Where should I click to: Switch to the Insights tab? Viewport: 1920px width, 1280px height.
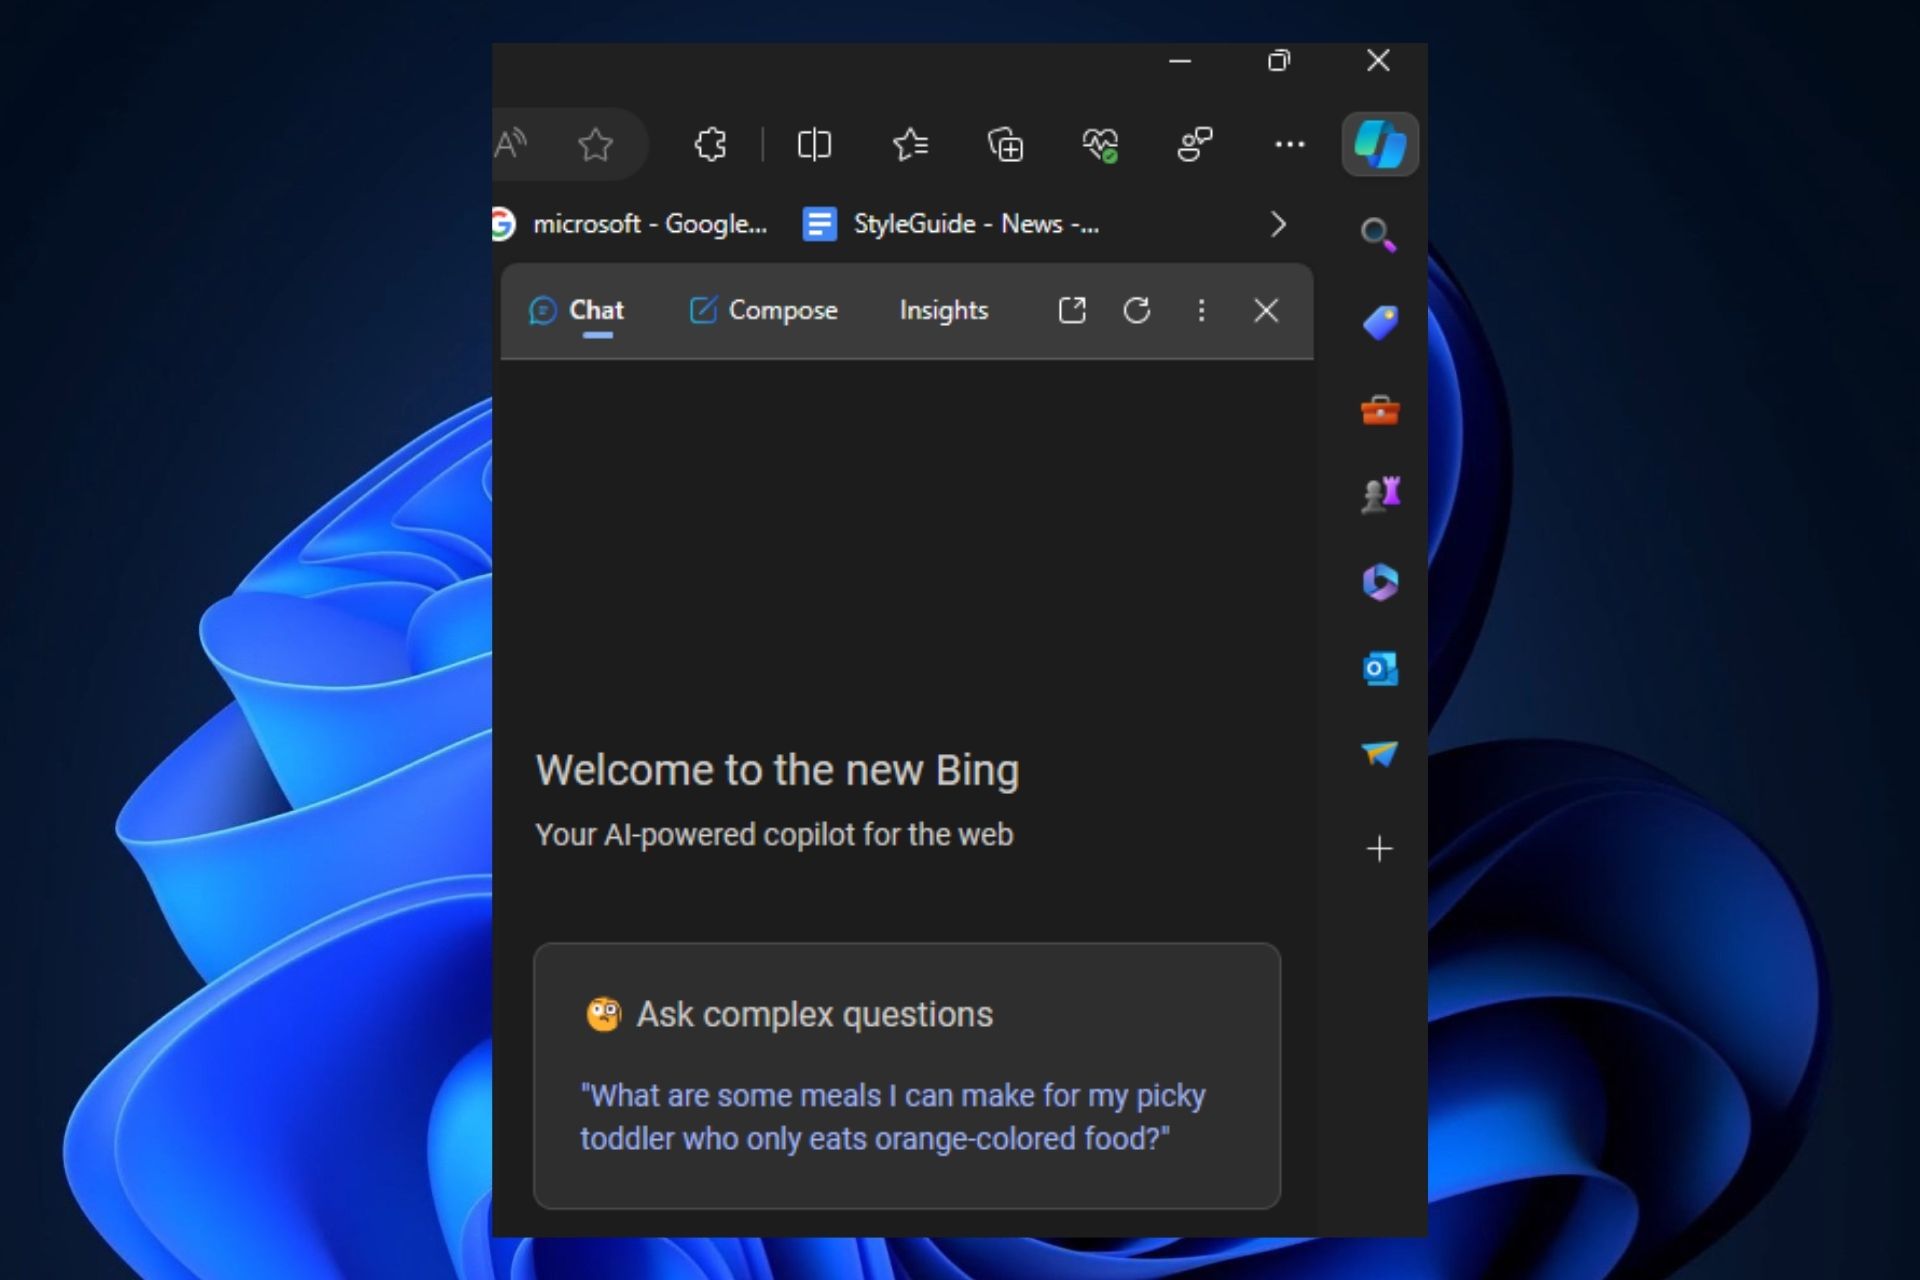944,311
